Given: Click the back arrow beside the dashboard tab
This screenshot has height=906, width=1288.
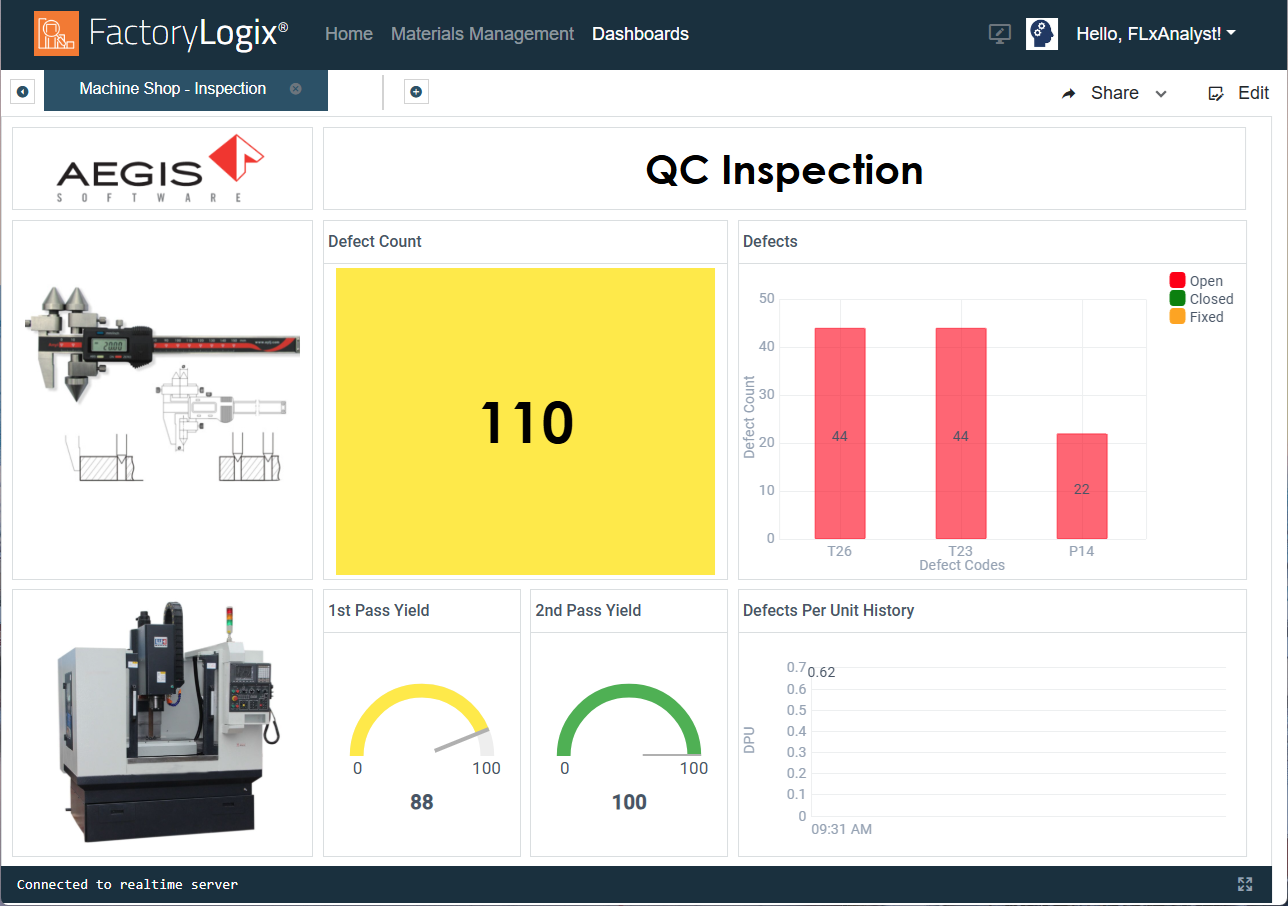Looking at the screenshot, I should 22,91.
